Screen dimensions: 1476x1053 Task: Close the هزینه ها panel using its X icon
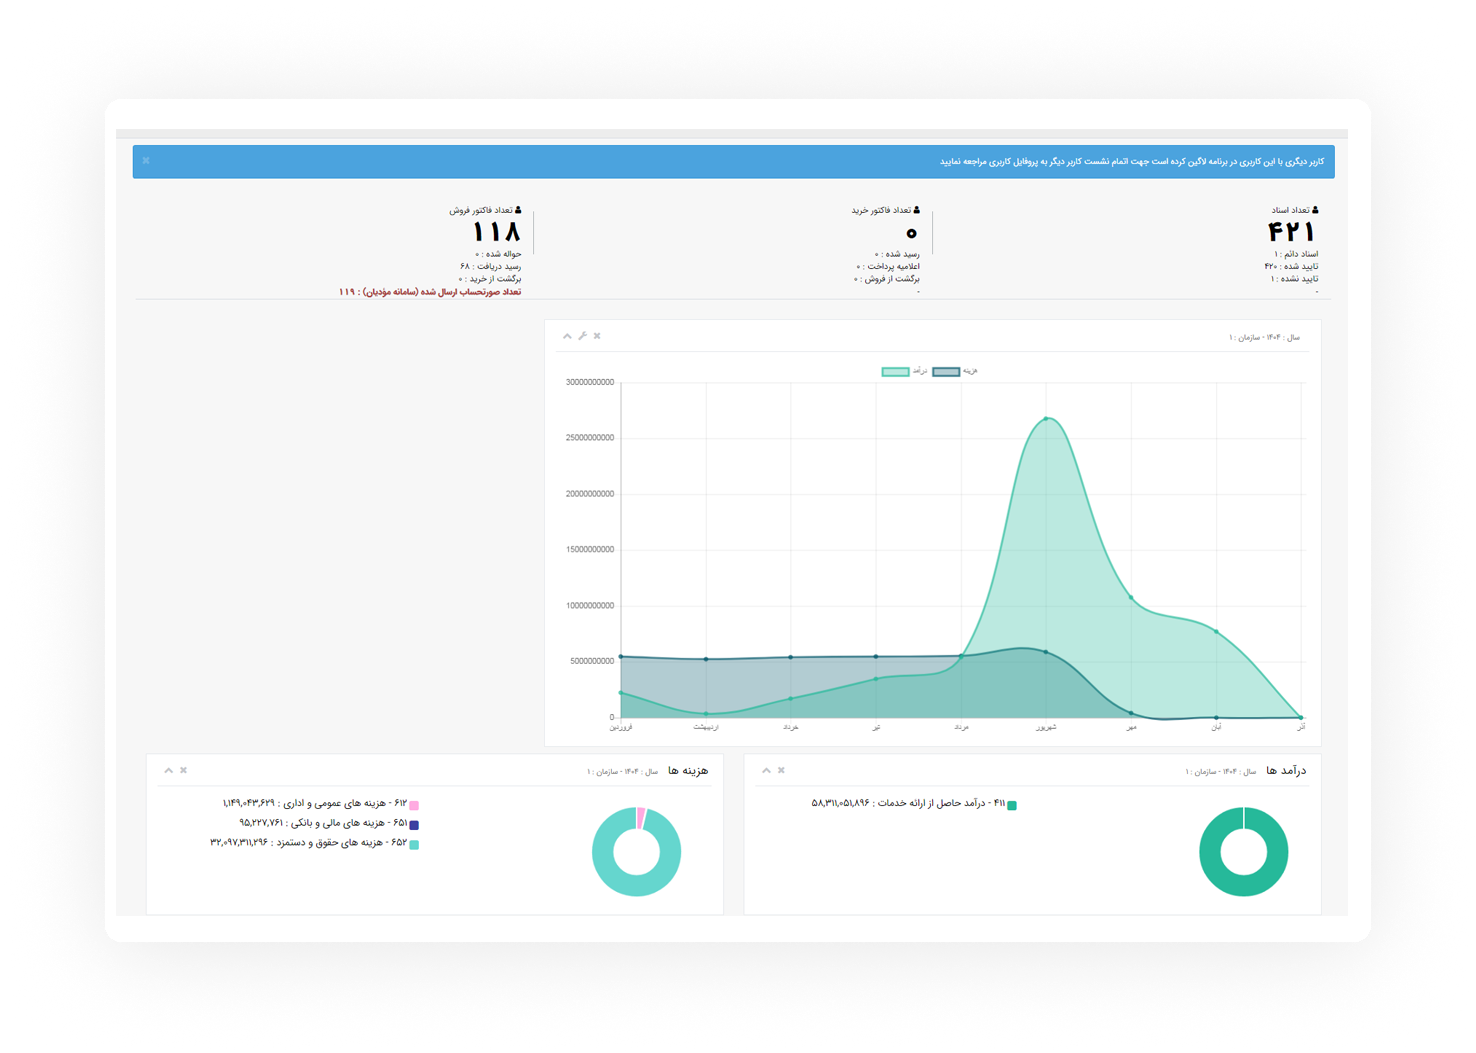183,770
